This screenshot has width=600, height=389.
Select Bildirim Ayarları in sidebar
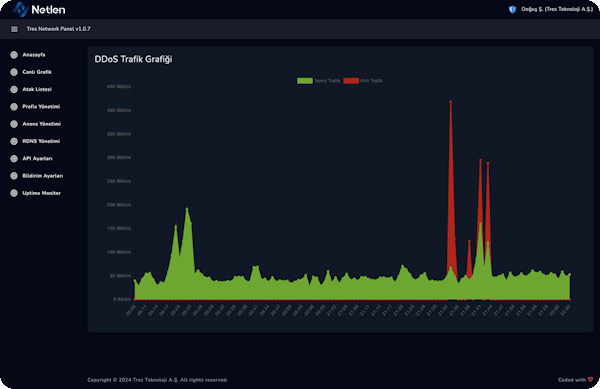point(42,176)
